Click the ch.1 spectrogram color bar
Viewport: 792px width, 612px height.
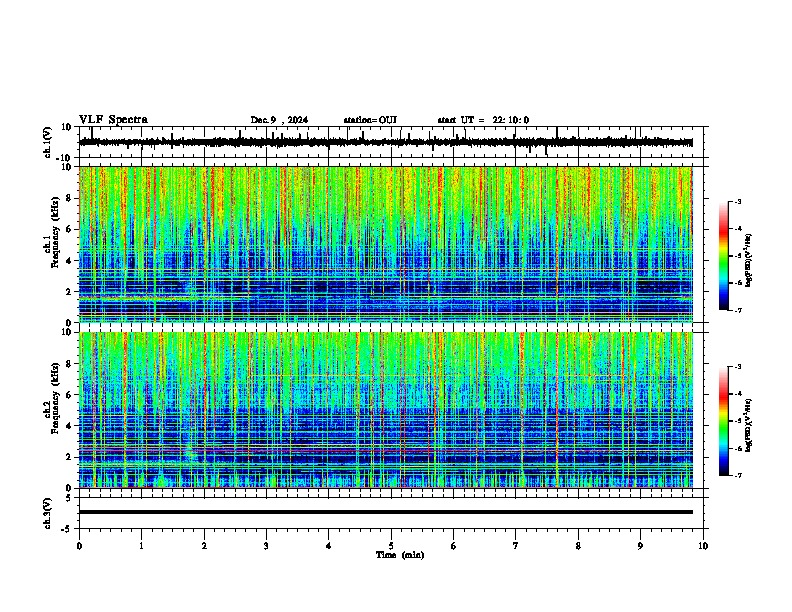click(x=724, y=256)
